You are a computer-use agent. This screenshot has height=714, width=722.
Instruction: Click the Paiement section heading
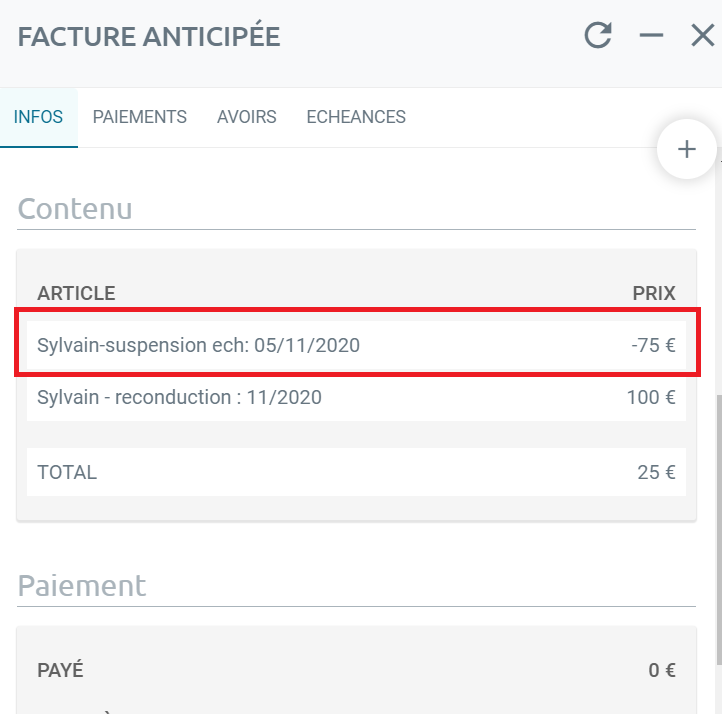pos(82,586)
